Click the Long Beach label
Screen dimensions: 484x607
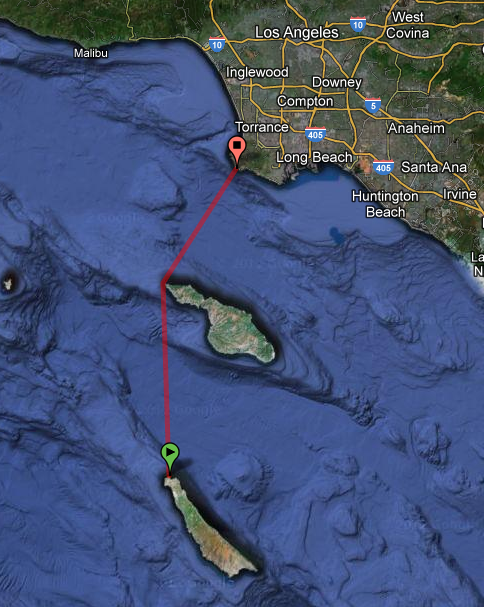click(314, 157)
